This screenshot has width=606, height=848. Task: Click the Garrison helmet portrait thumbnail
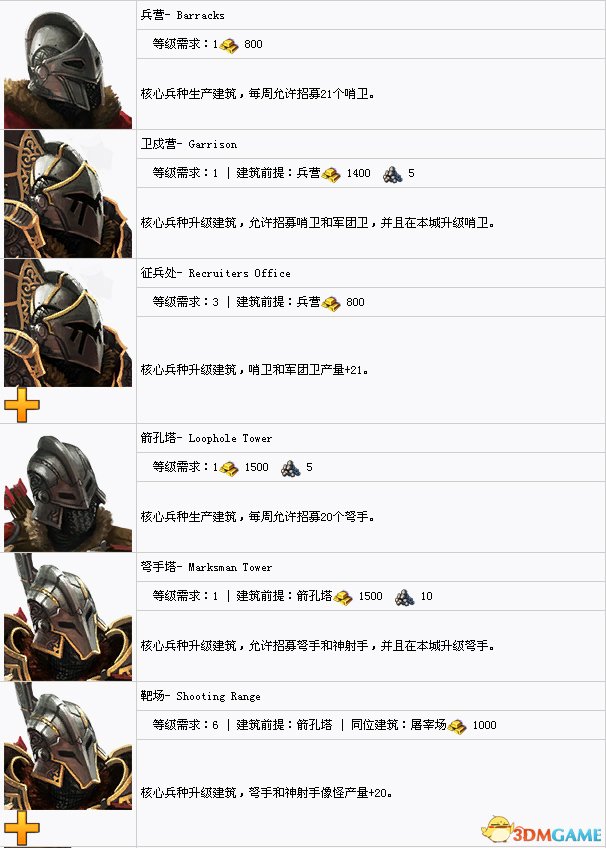pyautogui.click(x=68, y=194)
